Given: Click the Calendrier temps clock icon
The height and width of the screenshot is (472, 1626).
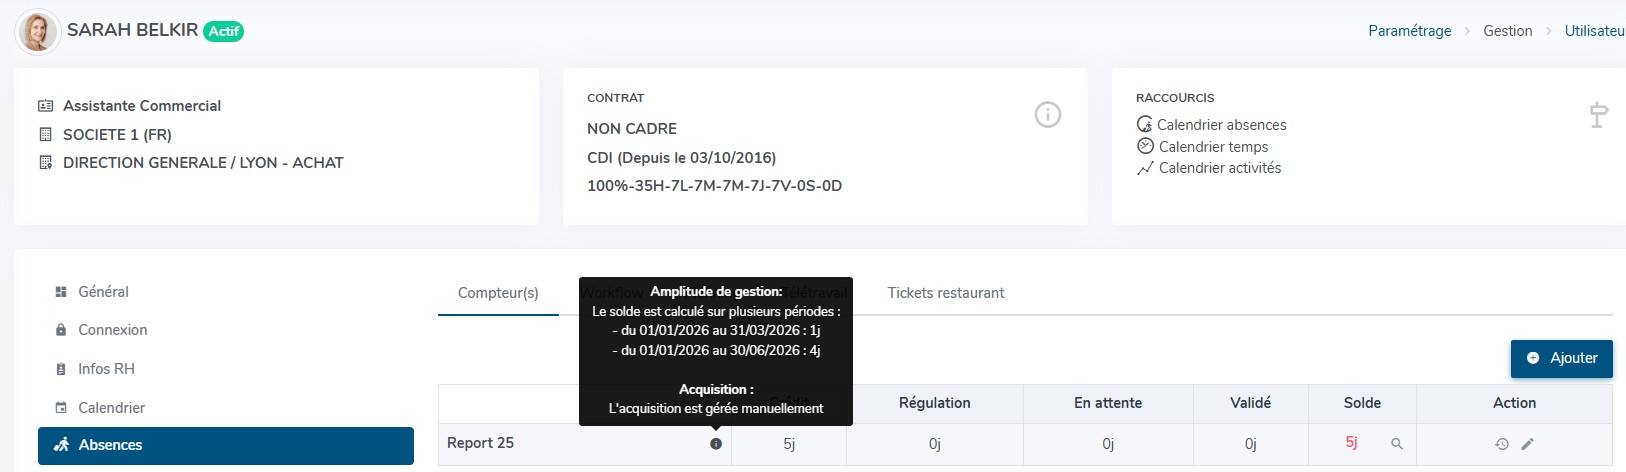Looking at the screenshot, I should 1145,146.
